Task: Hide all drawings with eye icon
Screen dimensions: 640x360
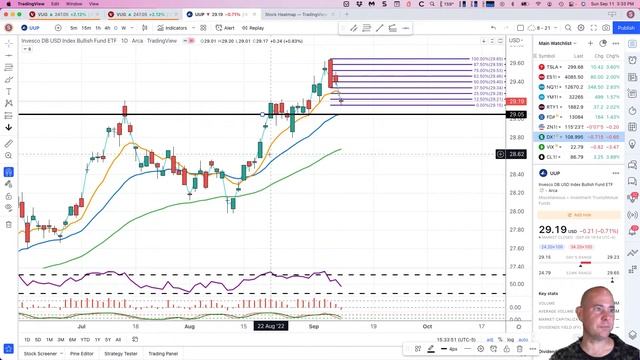Action: tap(9, 208)
